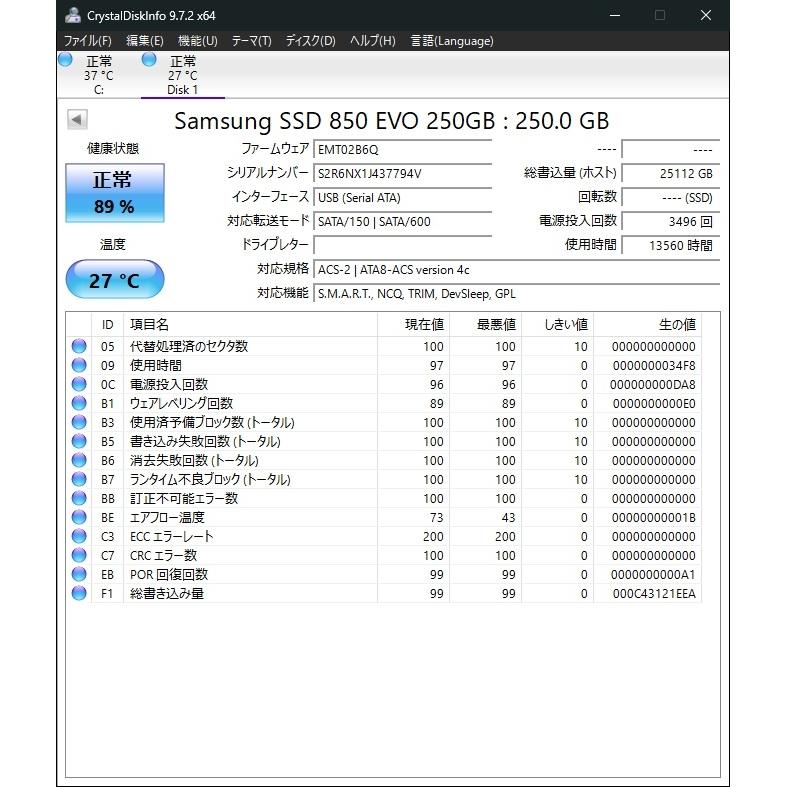Open the 編集(E) menu
The height and width of the screenshot is (787, 787).
click(x=145, y=41)
